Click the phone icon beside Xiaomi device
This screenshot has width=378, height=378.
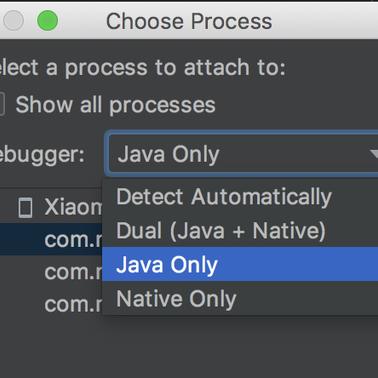[x=25, y=207]
